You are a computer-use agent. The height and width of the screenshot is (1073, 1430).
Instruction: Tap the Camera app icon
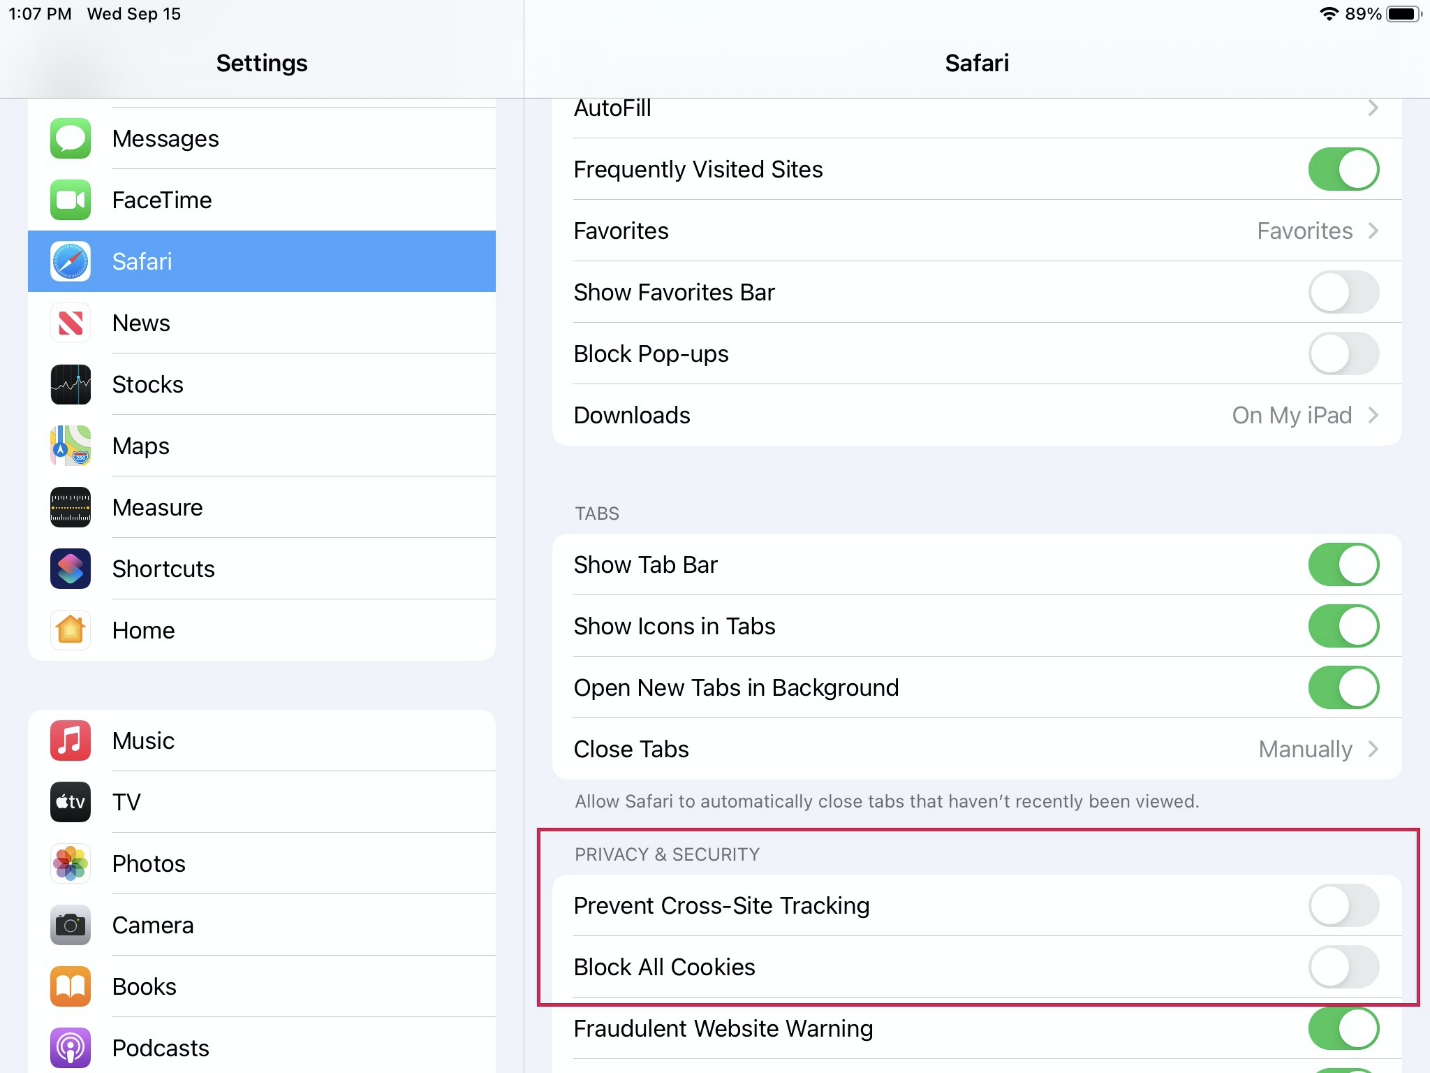pos(71,925)
